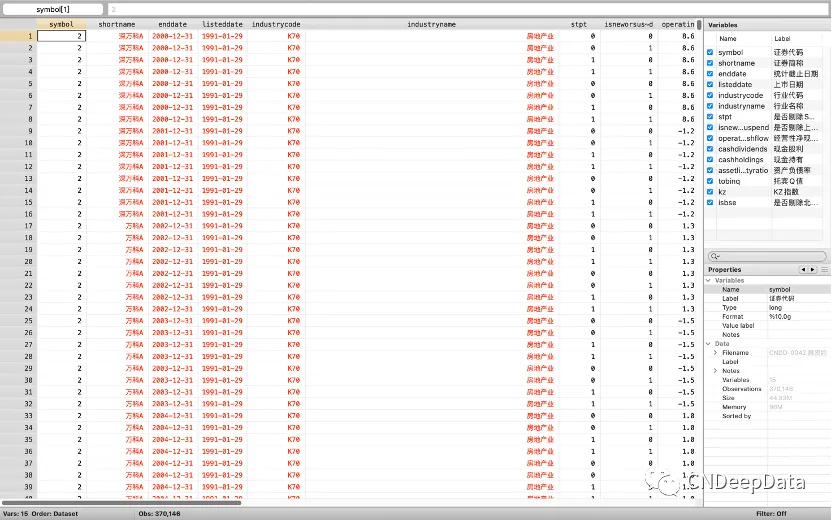
Task: Click the cell value edit box at top
Action: point(469,9)
